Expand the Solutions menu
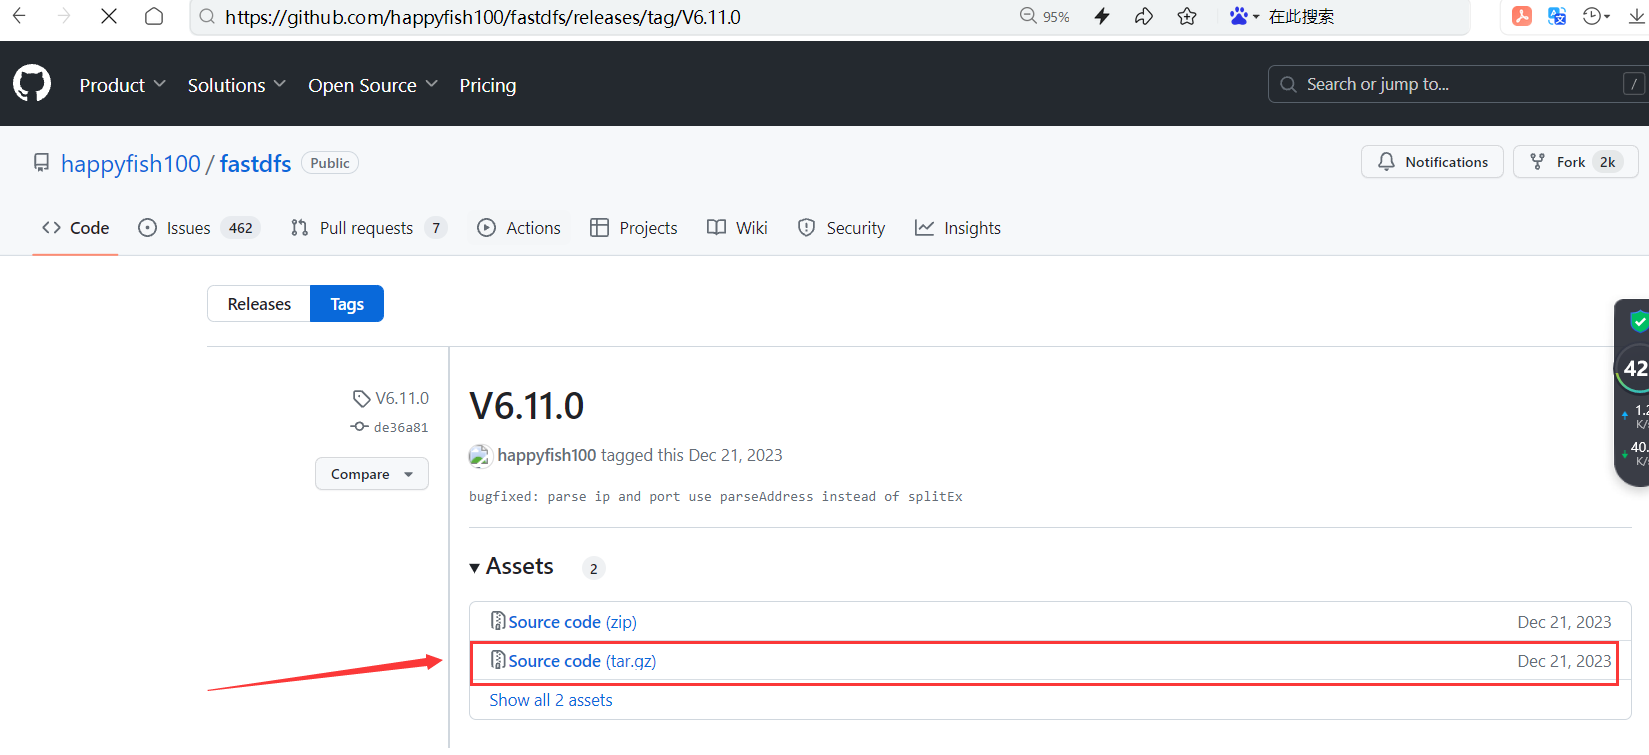Image resolution: width=1649 pixels, height=755 pixels. click(236, 85)
